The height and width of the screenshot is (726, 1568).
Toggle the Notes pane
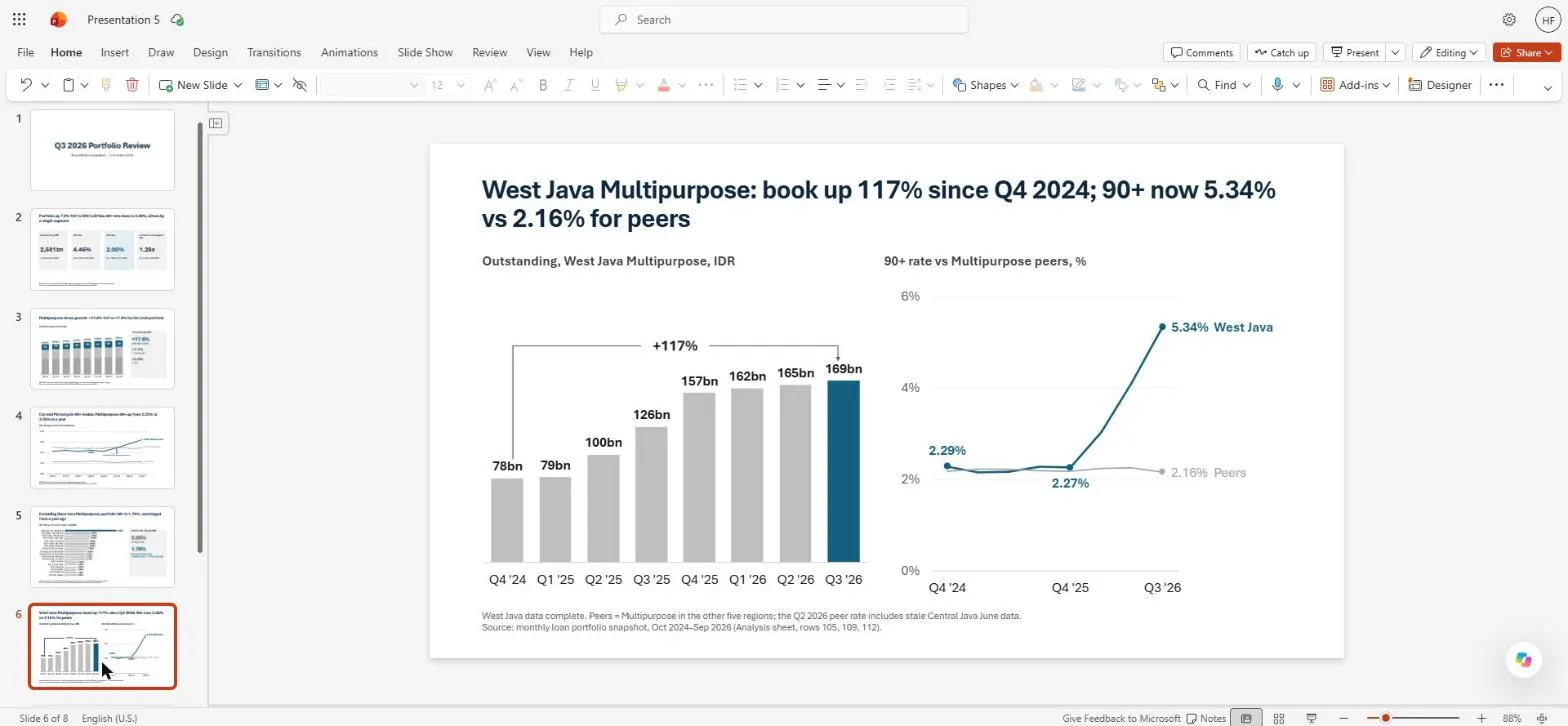click(x=1206, y=718)
